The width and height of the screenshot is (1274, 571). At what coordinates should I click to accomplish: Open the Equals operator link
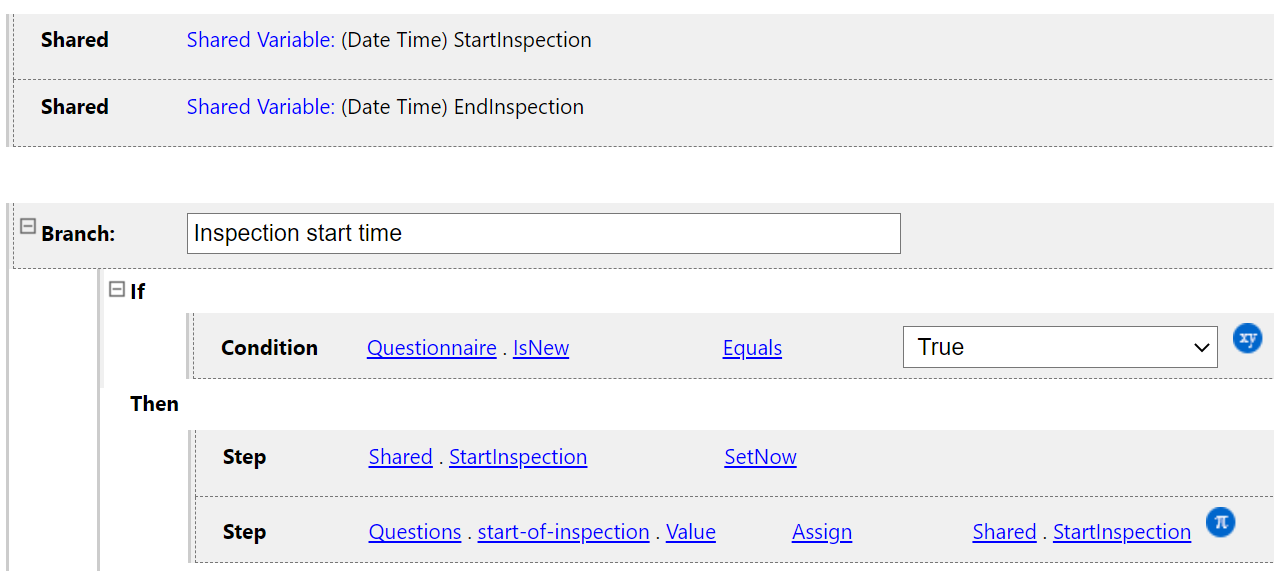[x=752, y=348]
